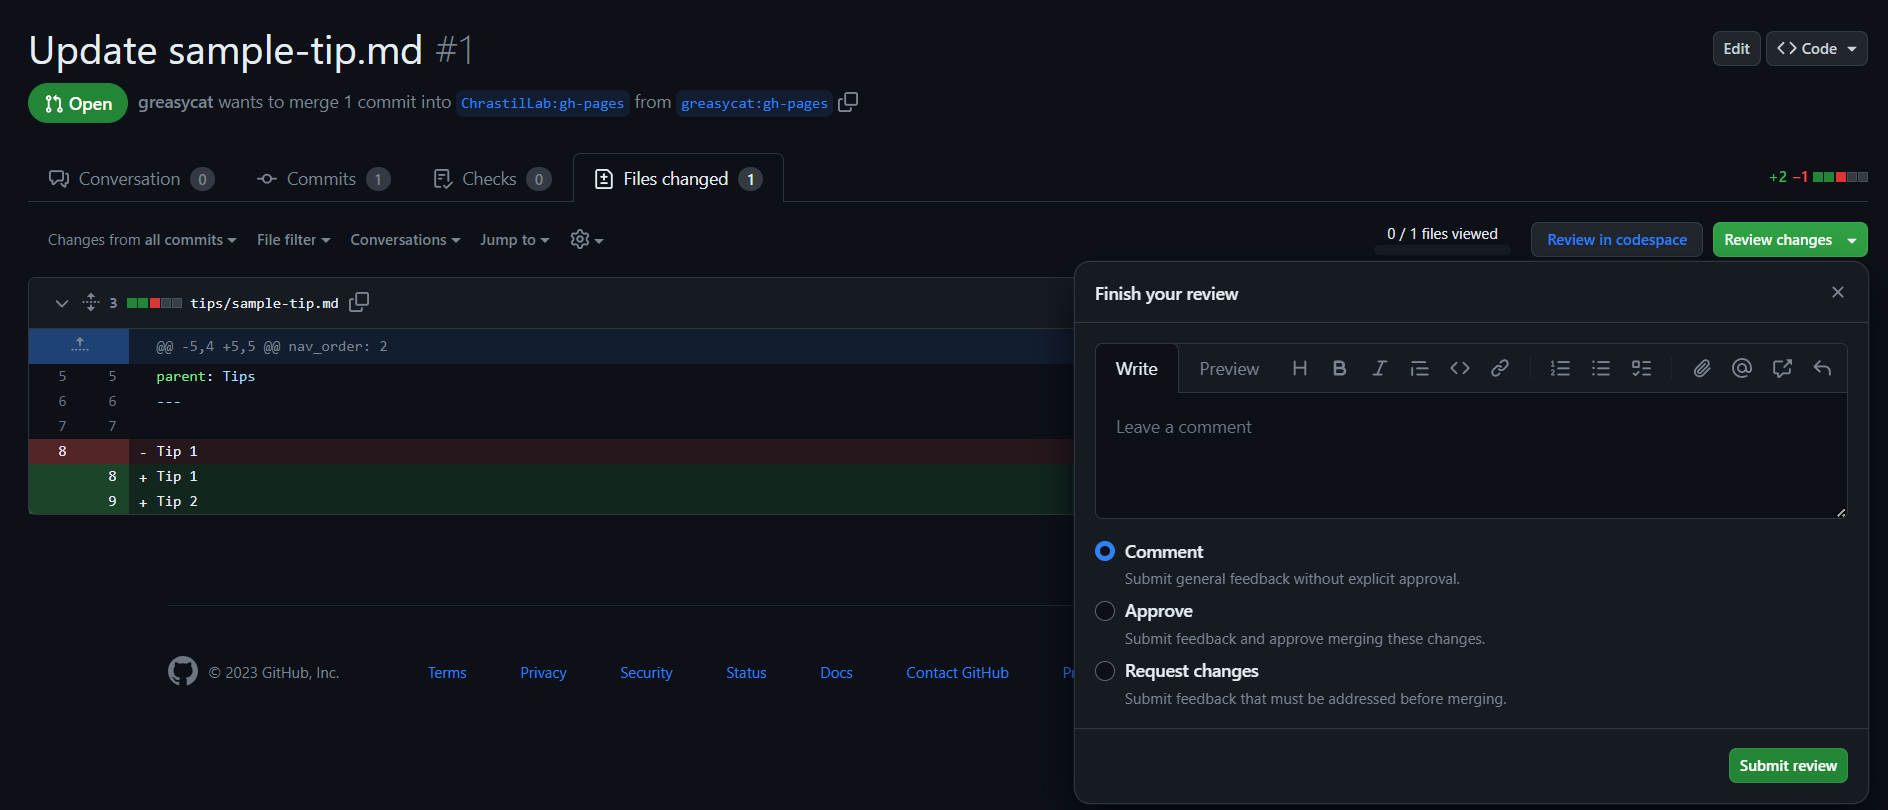Click the tips/sample-tip.md file name
Image resolution: width=1888 pixels, height=810 pixels.
pyautogui.click(x=264, y=303)
